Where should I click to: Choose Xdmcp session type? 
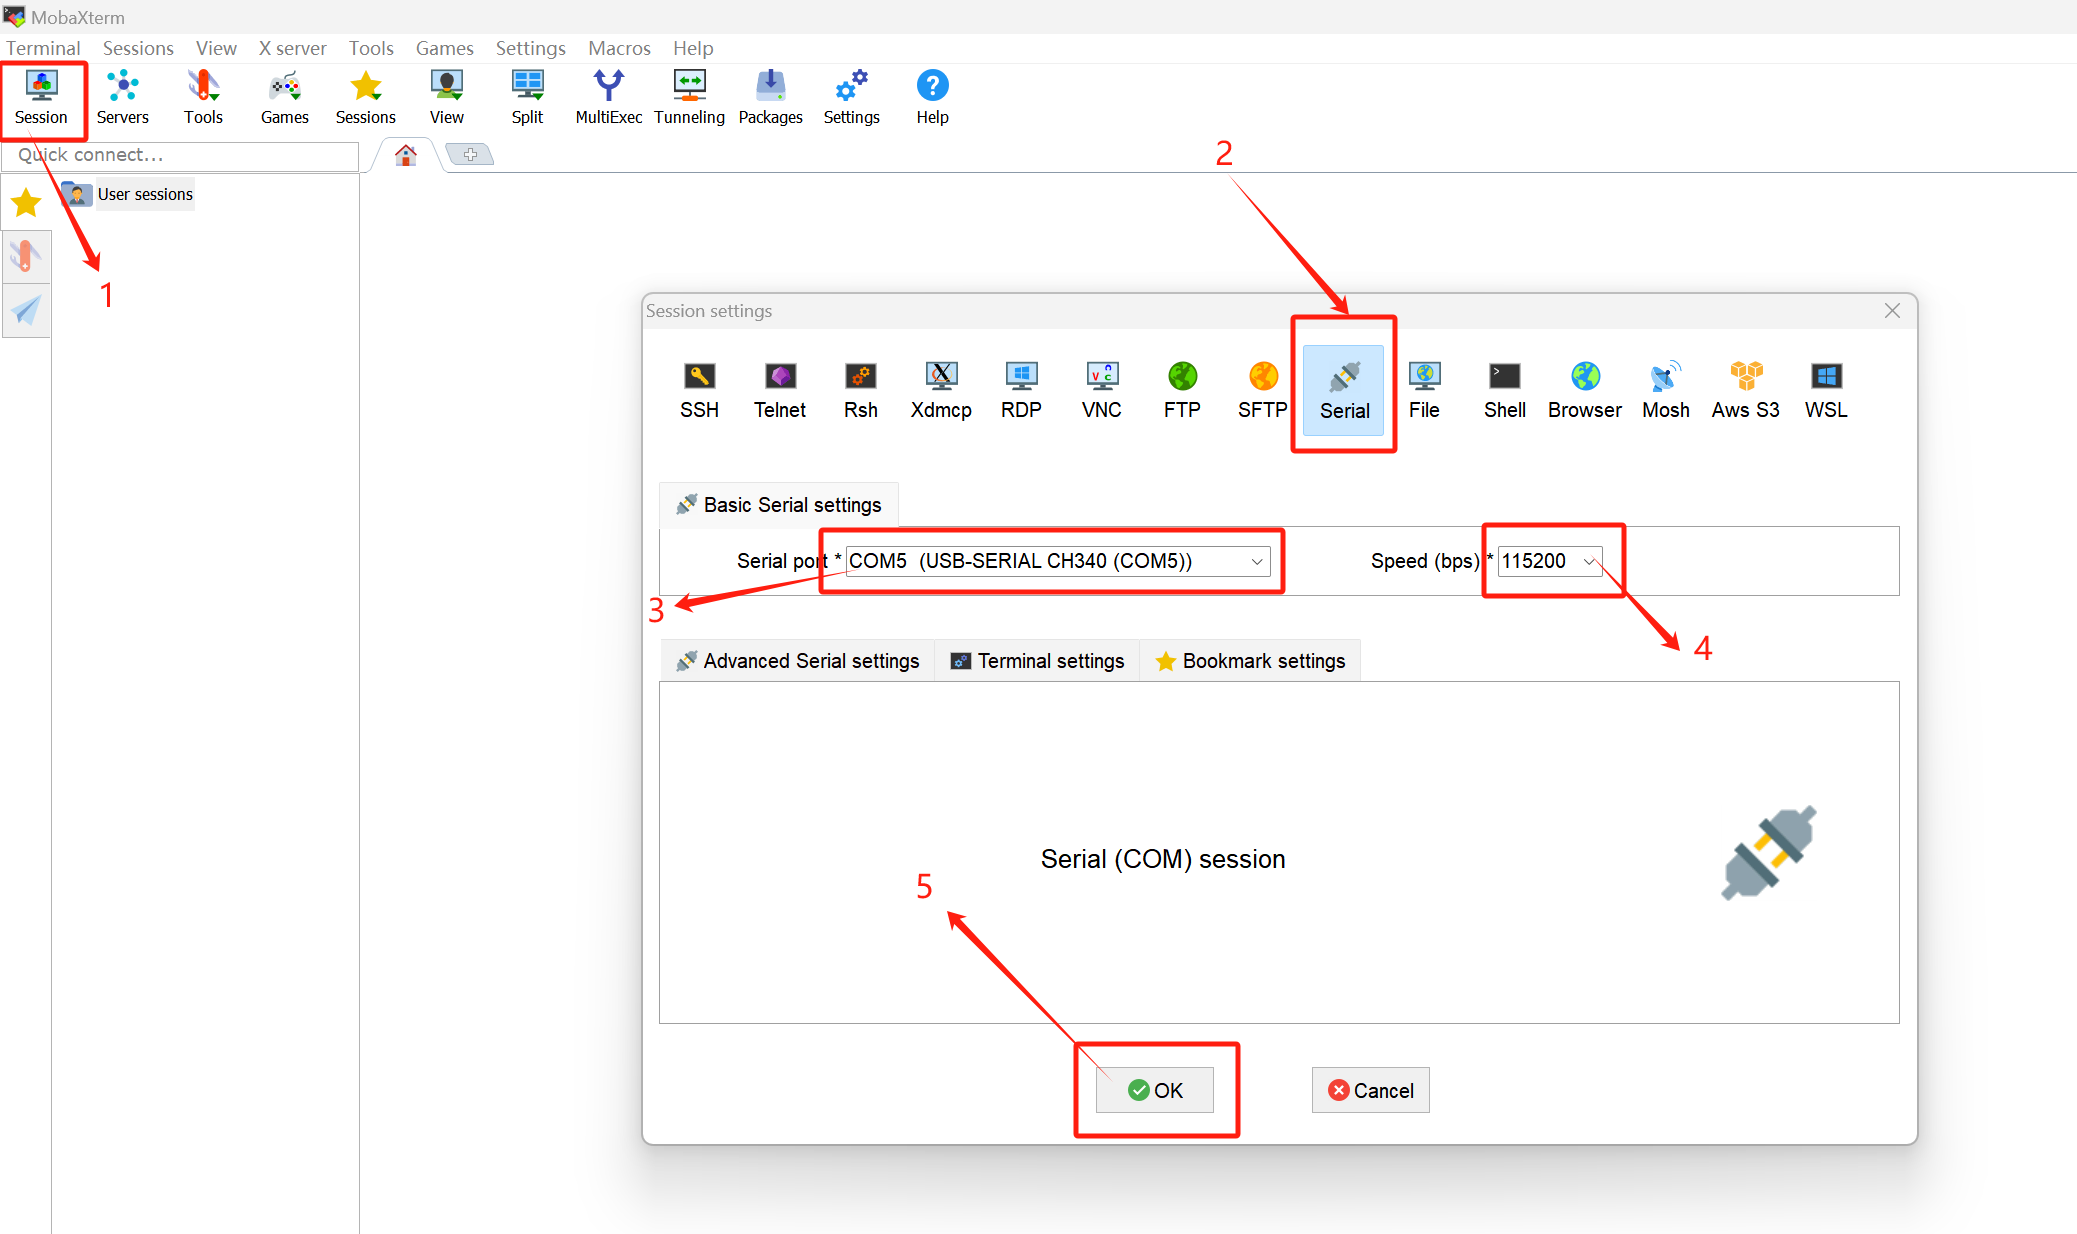(x=941, y=390)
